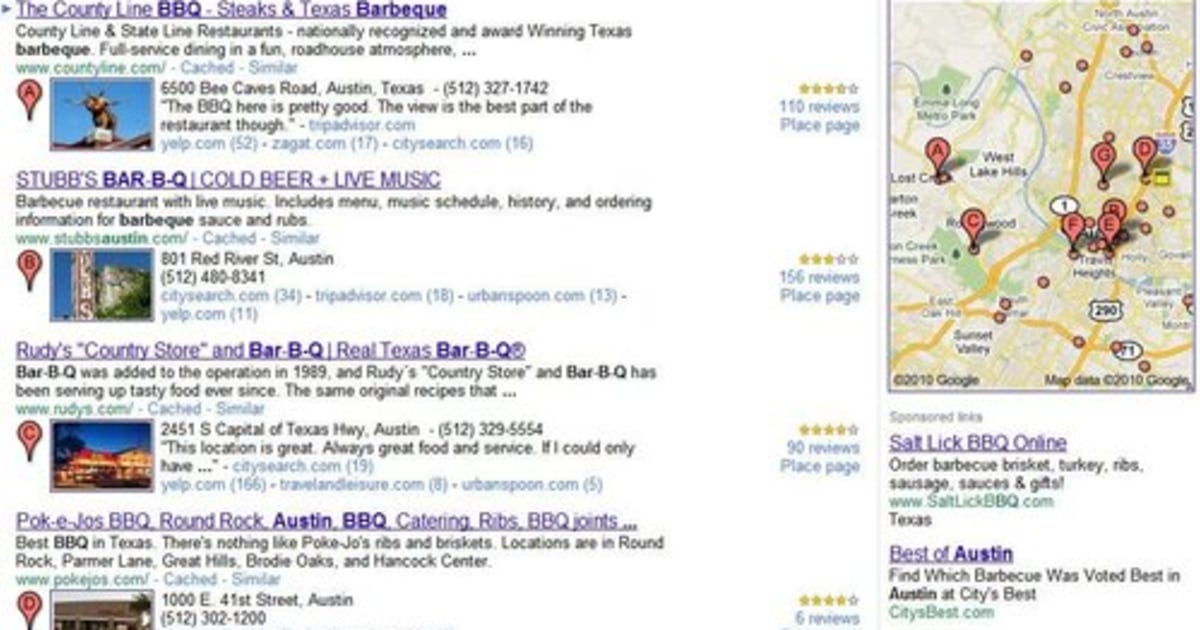Open Pok-e-Jos BBQ result title
Screen dimensions: 1200x630
coord(327,521)
